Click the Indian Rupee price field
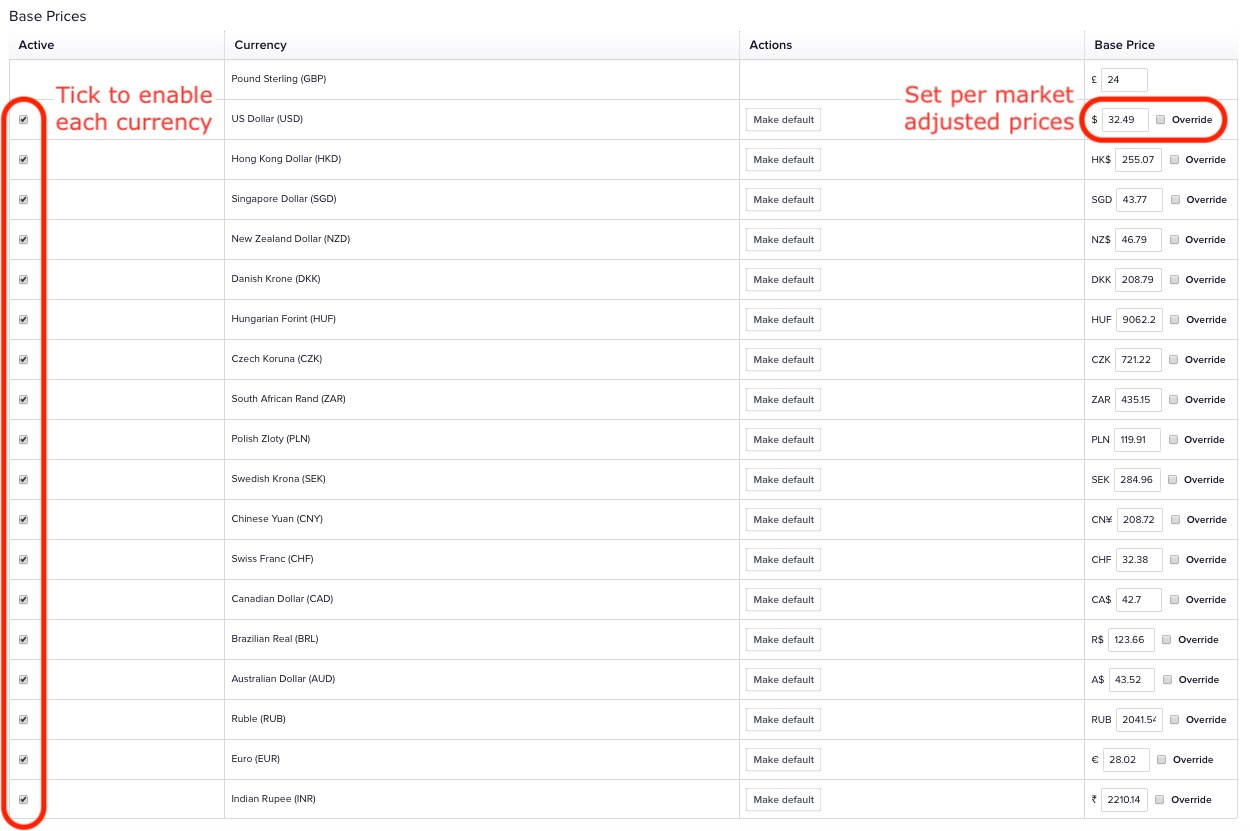 click(x=1125, y=800)
